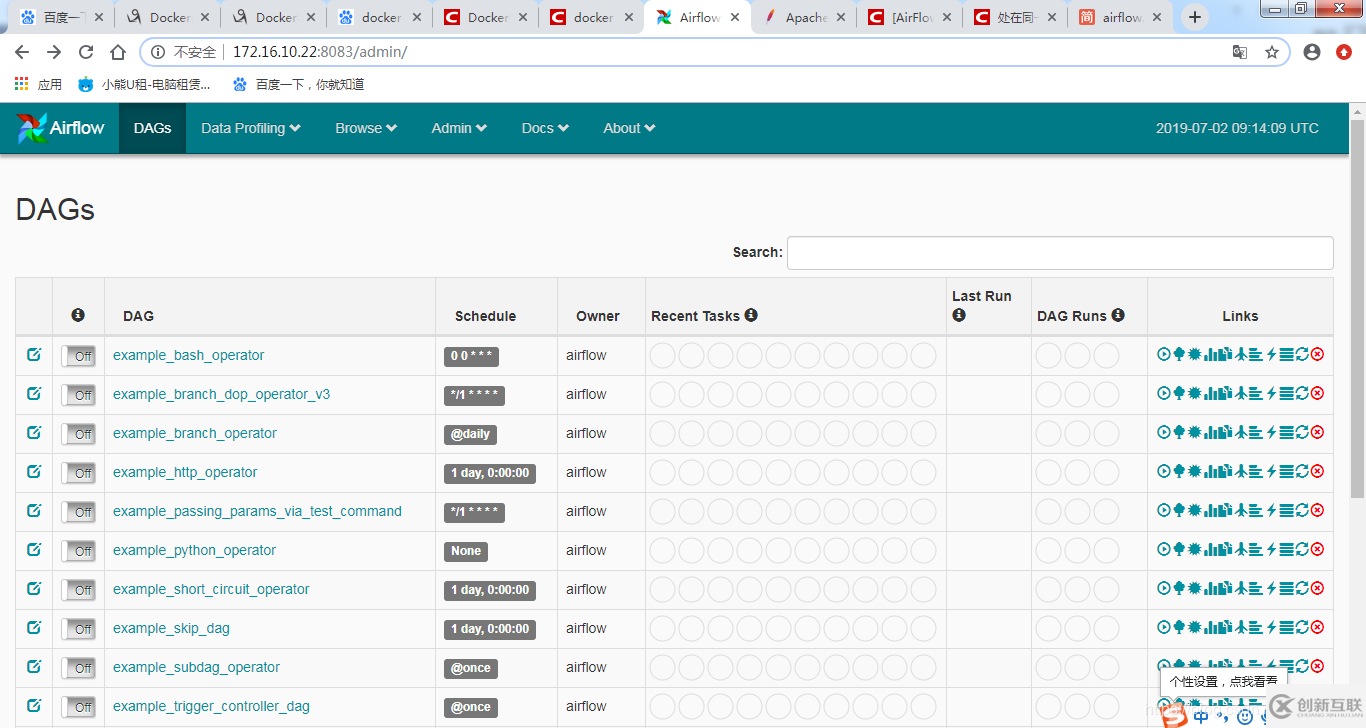Focus the DAG Search field
Screen dimensions: 1366x728
1060,253
